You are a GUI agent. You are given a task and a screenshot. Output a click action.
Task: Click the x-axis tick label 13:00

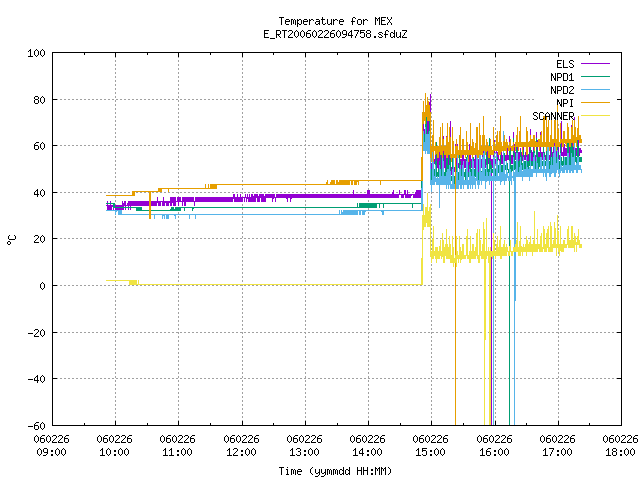(304, 452)
